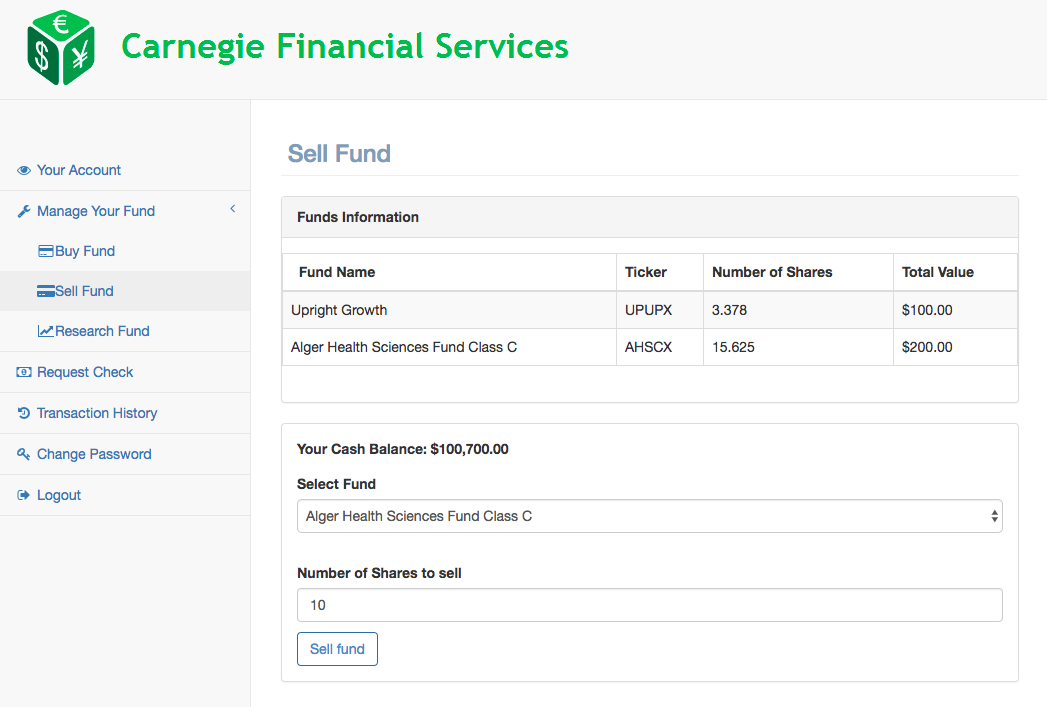Log out via Logout link
Image resolution: width=1047 pixels, height=707 pixels.
[x=59, y=495]
